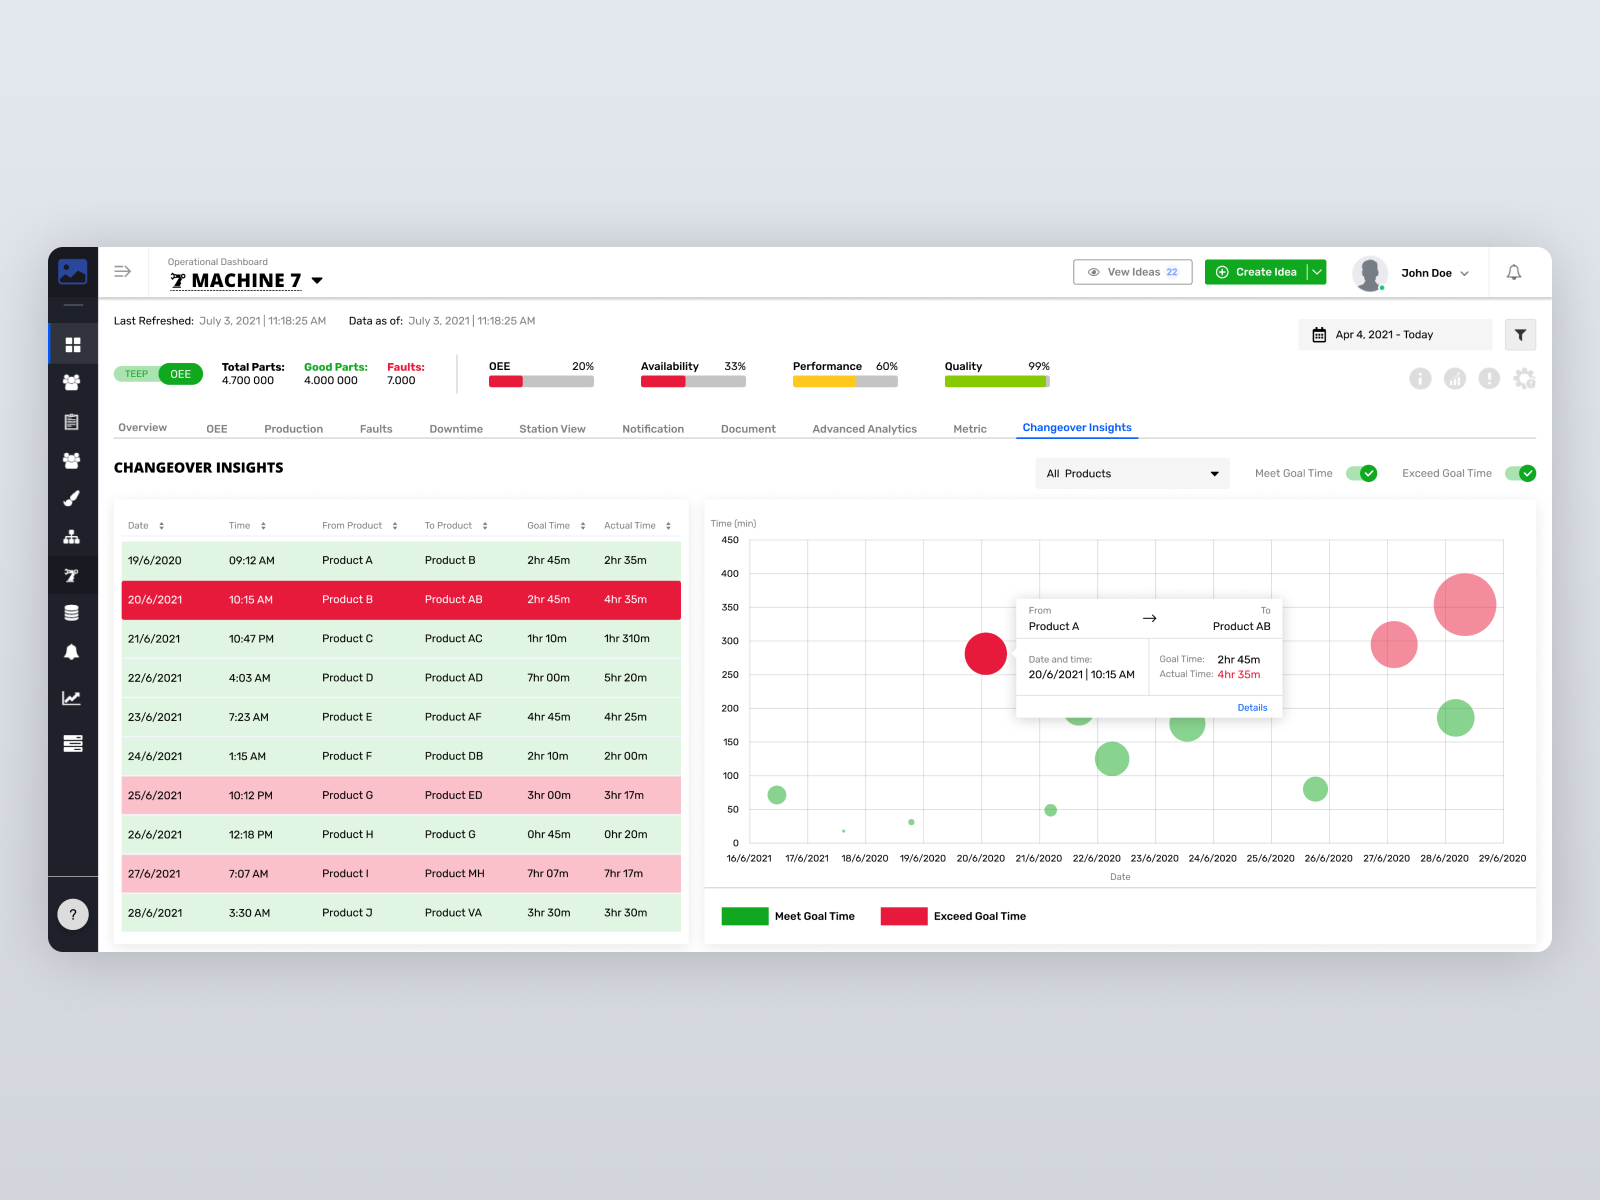
Task: Toggle the Meet Goal Time switch off
Action: (1361, 473)
